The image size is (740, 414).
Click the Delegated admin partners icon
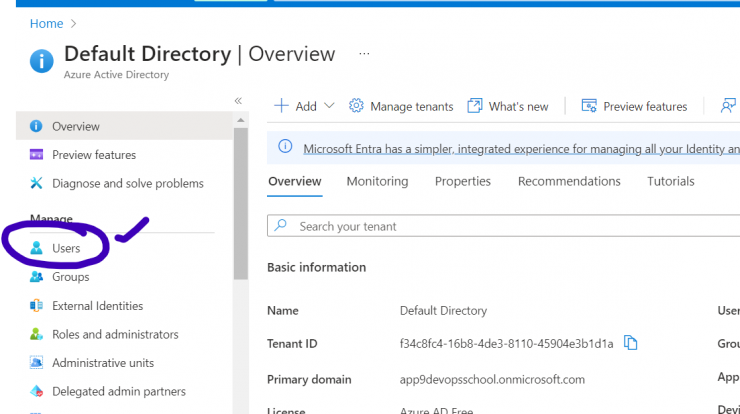click(x=36, y=391)
